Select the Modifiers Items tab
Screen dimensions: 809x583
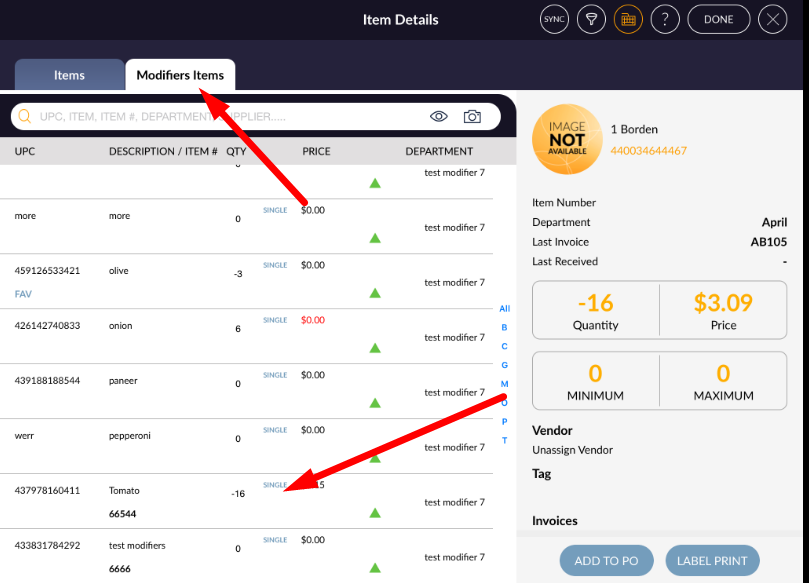[x=180, y=75]
